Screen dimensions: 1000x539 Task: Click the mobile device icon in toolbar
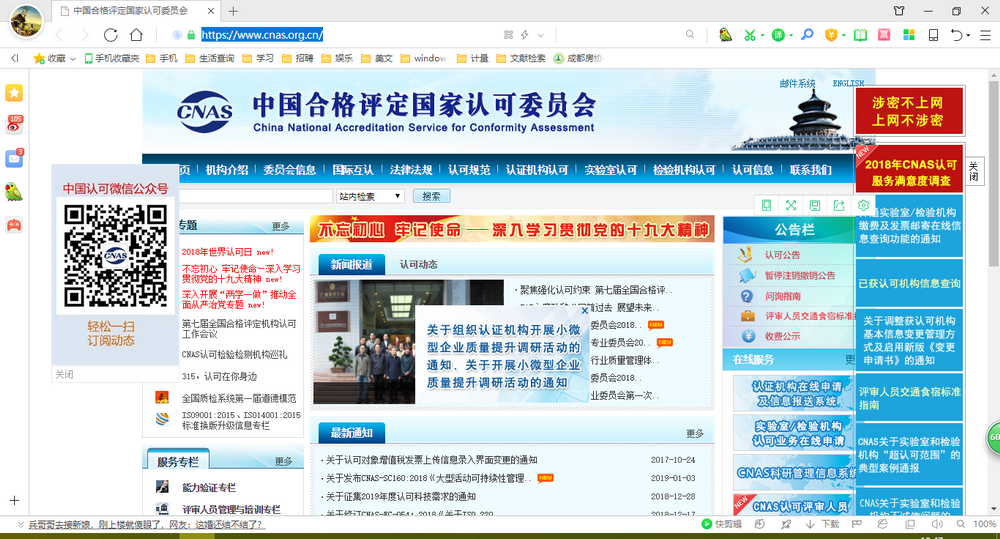click(933, 35)
